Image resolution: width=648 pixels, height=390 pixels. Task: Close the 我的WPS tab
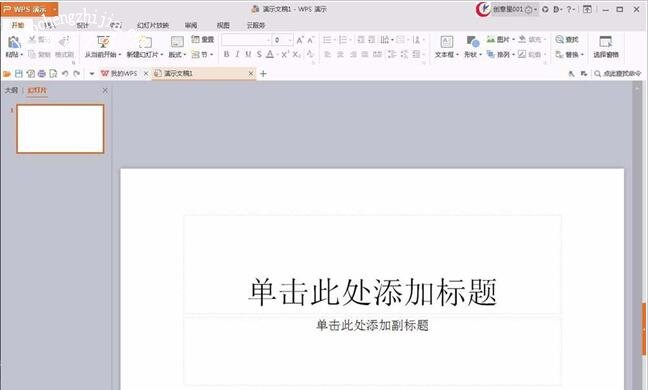(145, 74)
